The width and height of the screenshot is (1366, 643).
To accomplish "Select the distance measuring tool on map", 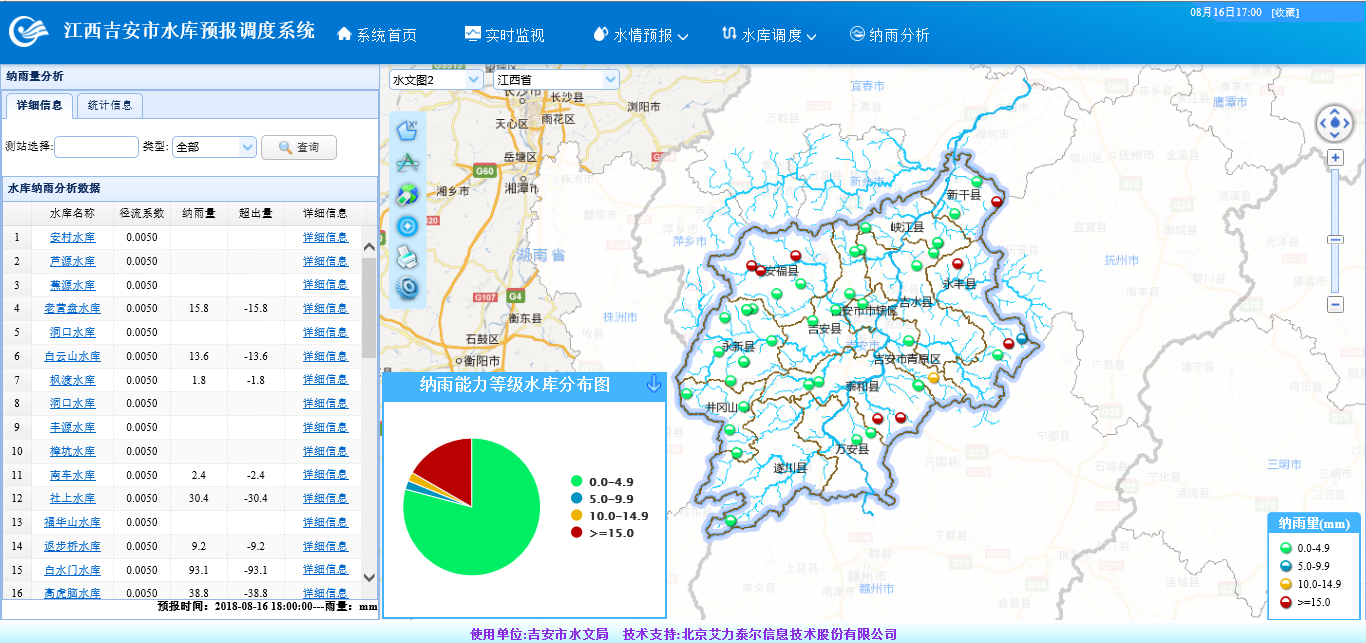I will click(x=406, y=162).
